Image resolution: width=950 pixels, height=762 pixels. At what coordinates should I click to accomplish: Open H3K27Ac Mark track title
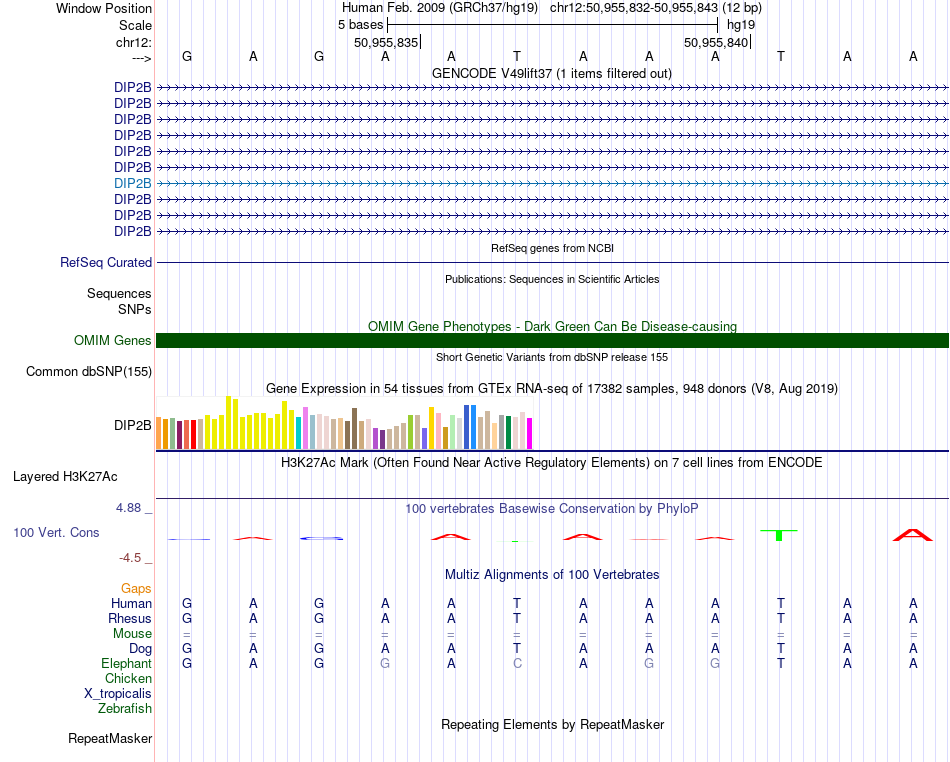tap(552, 463)
